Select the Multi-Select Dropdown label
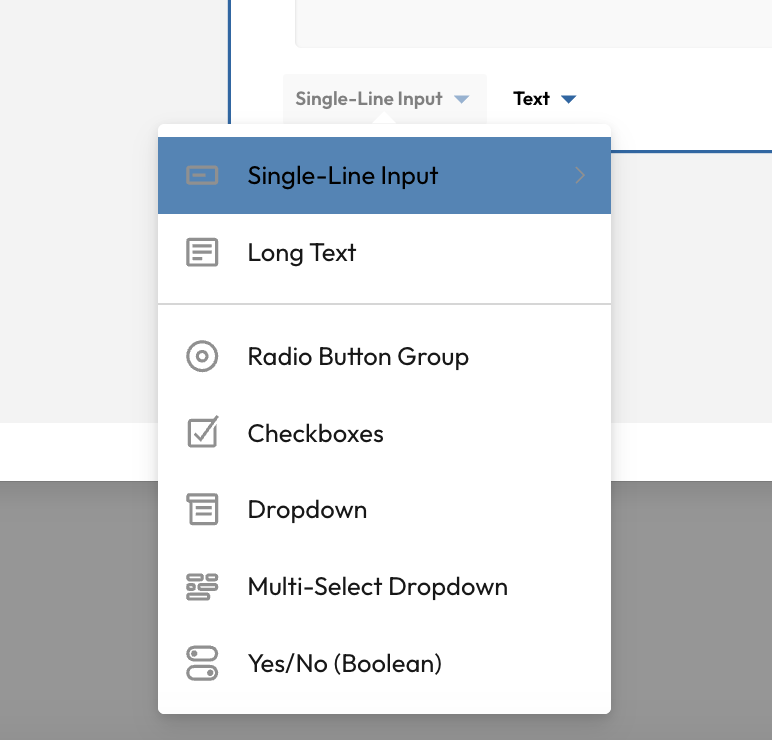772x740 pixels. point(378,587)
